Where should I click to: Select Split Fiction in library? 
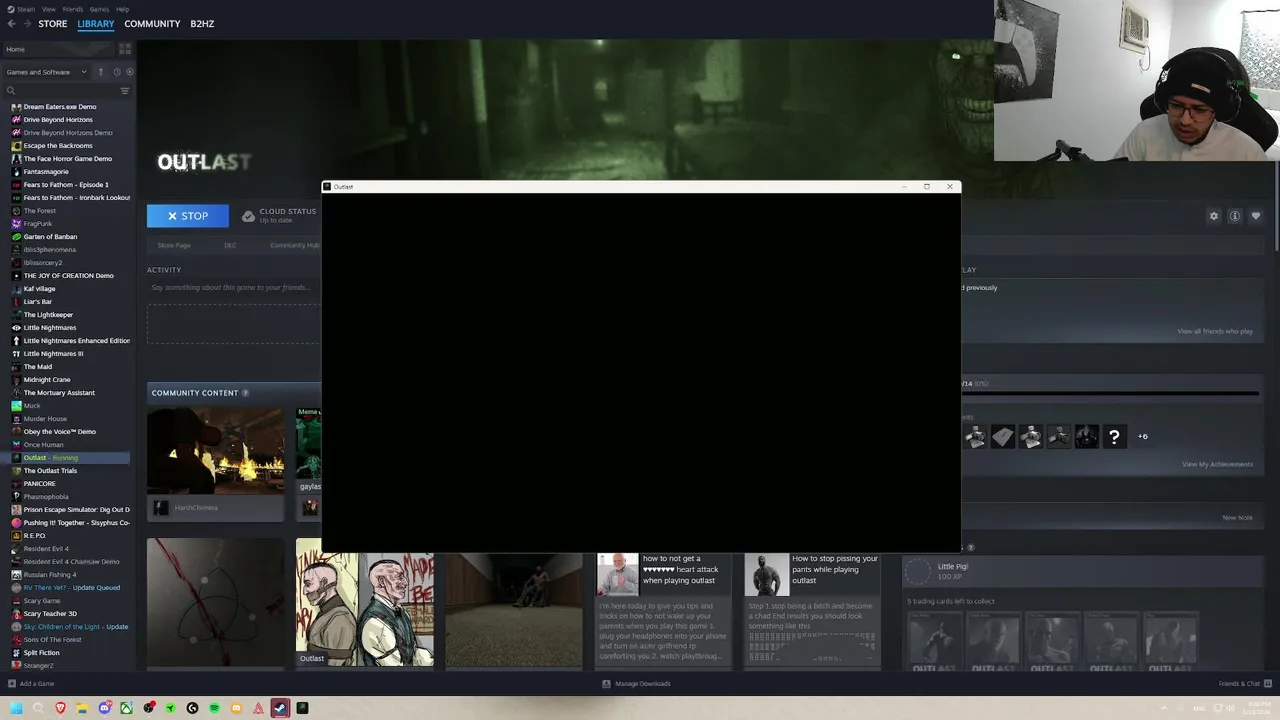click(42, 653)
